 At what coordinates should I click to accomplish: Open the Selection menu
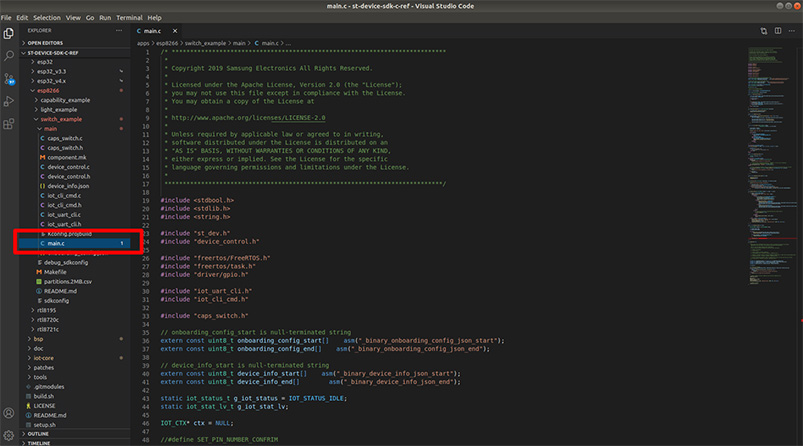(x=47, y=17)
